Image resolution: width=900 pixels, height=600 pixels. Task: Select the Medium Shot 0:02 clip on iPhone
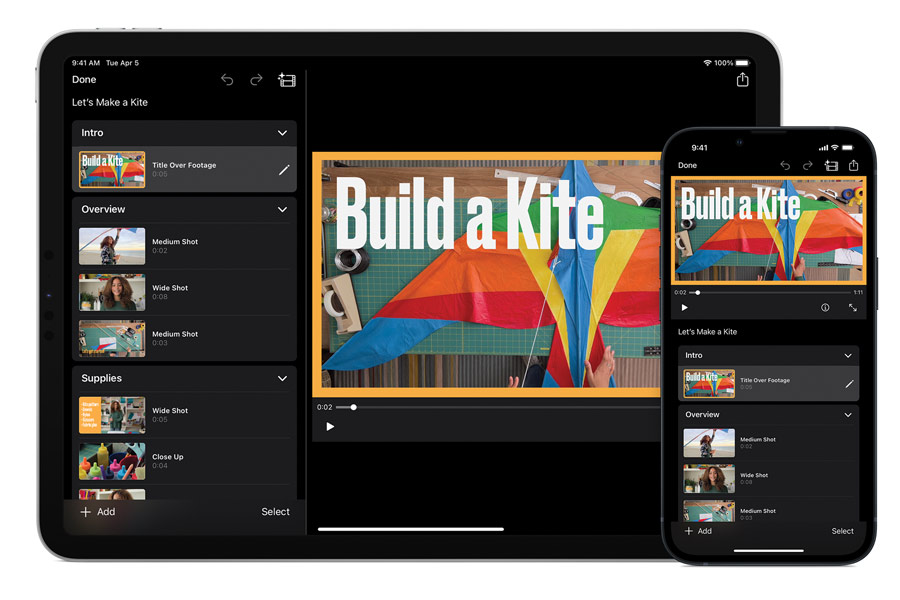tap(769, 443)
